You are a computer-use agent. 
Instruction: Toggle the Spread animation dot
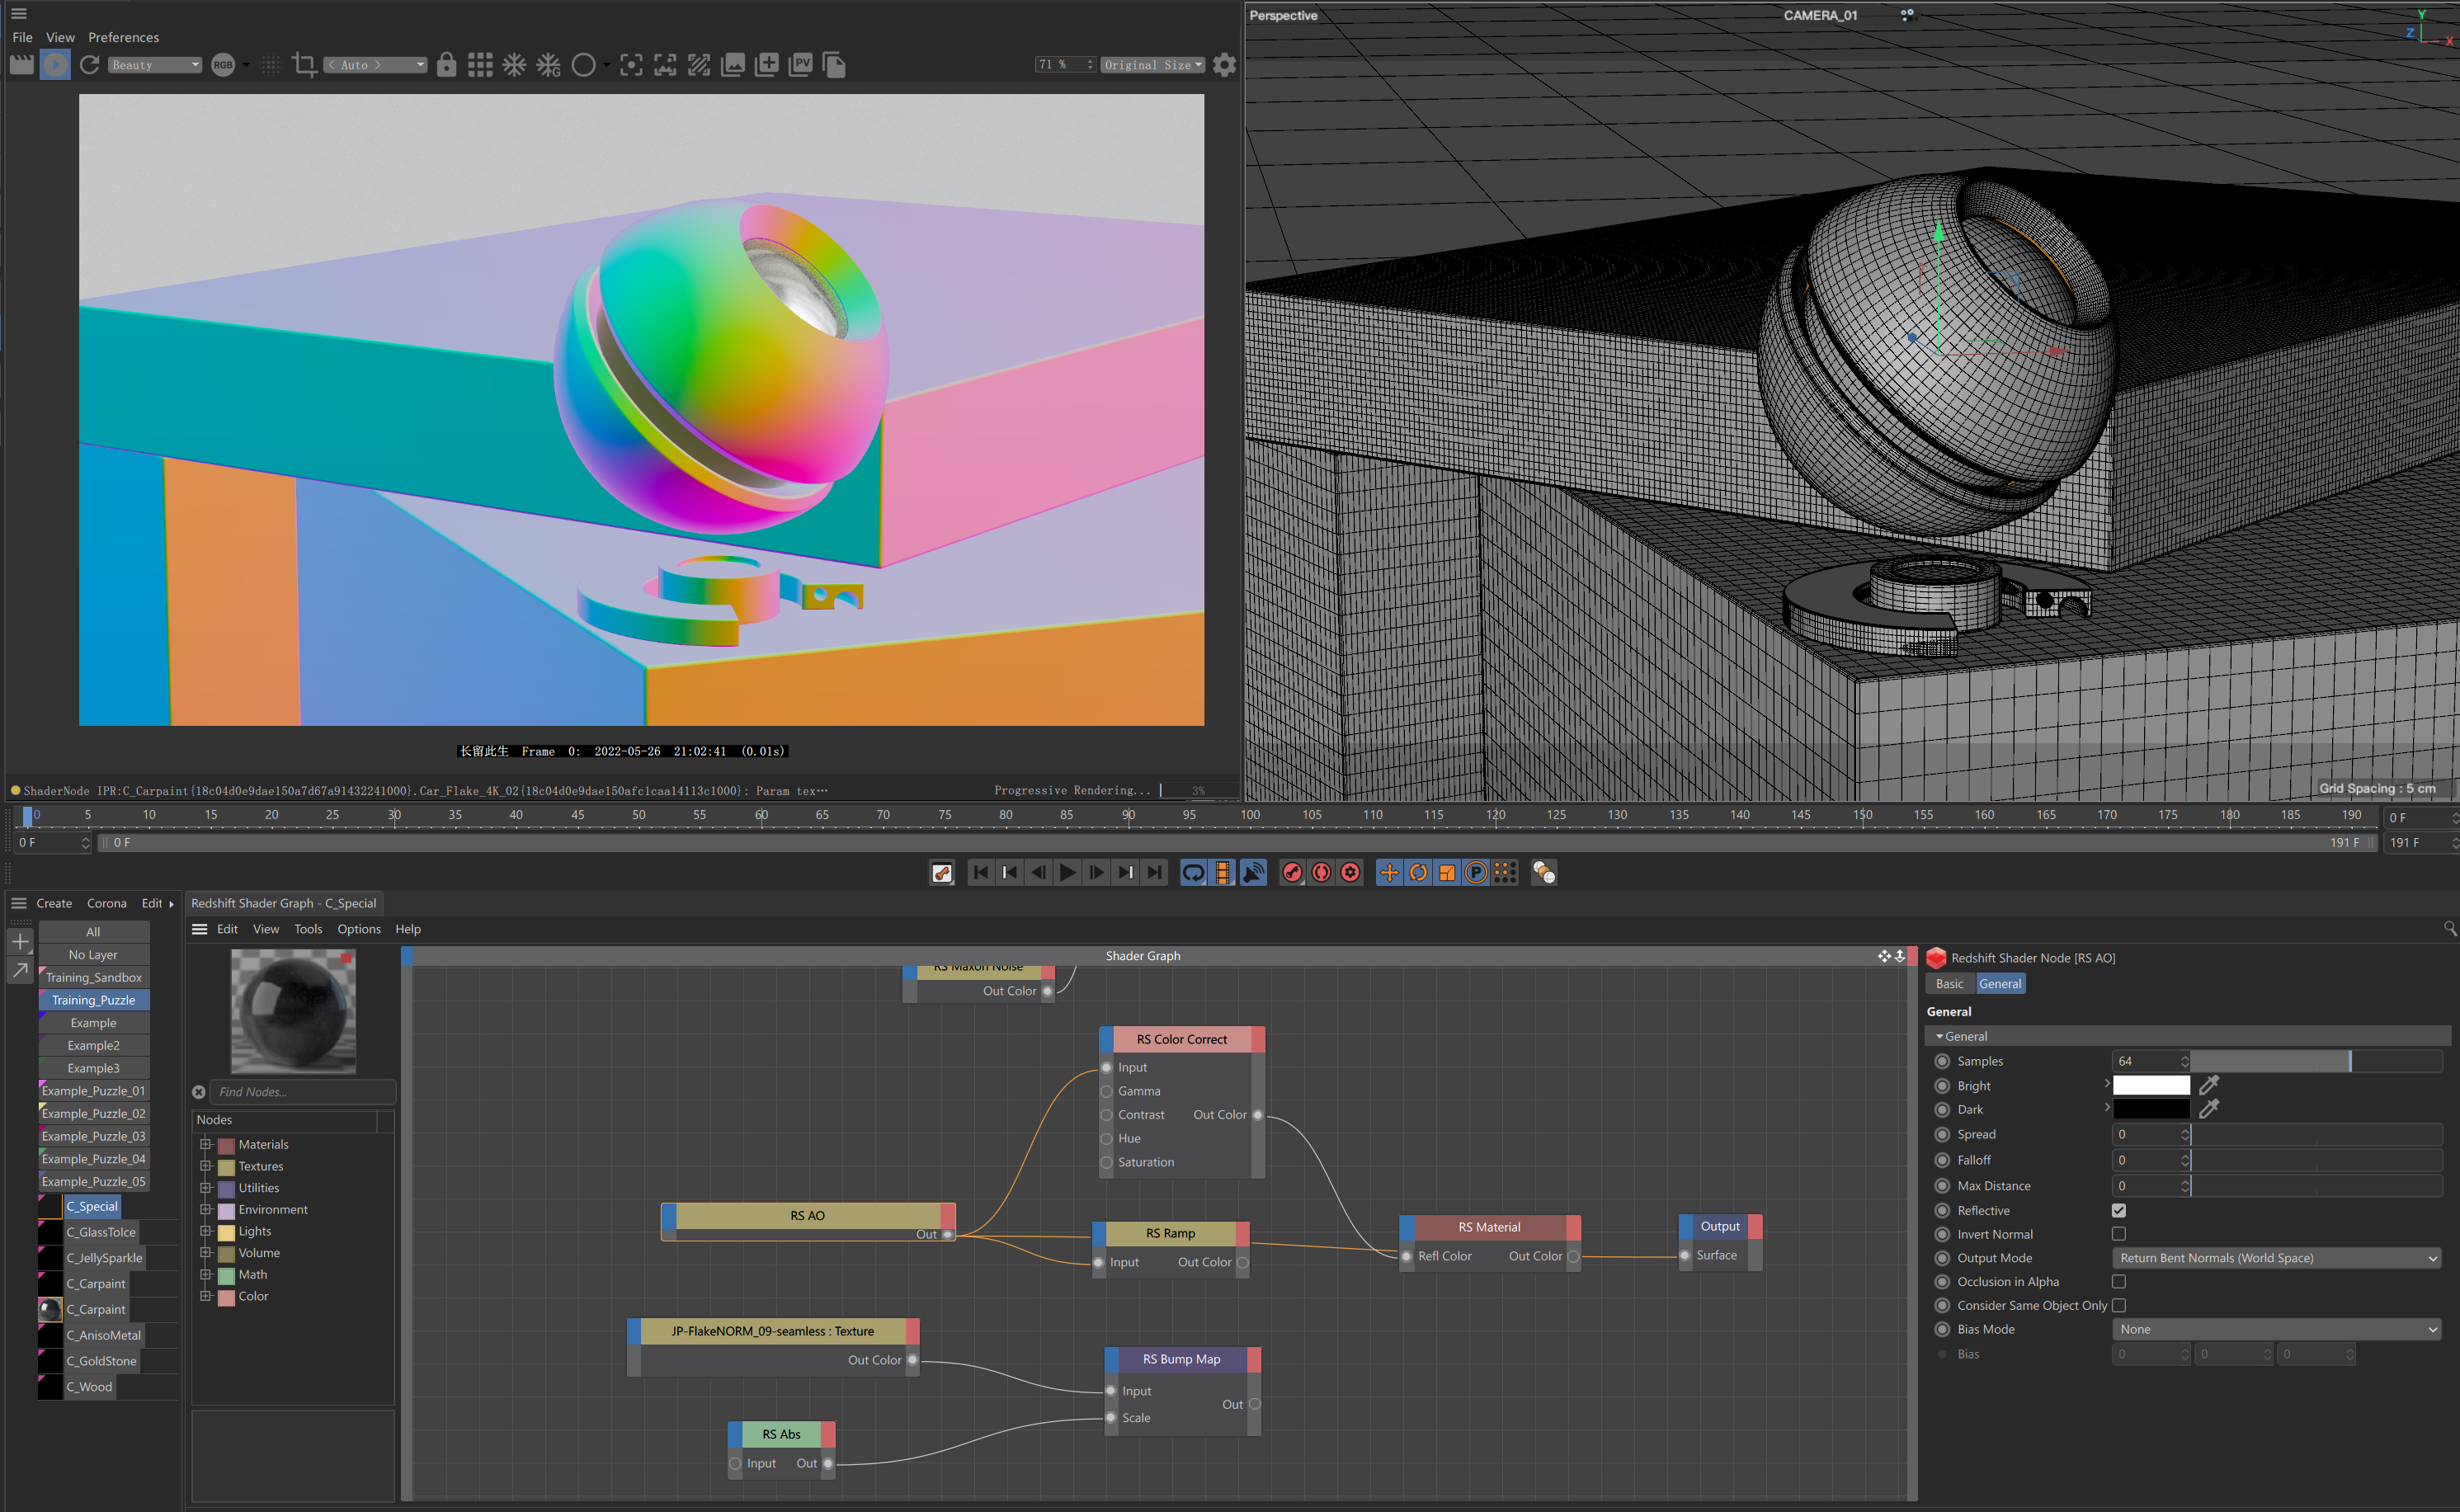[x=1942, y=1134]
